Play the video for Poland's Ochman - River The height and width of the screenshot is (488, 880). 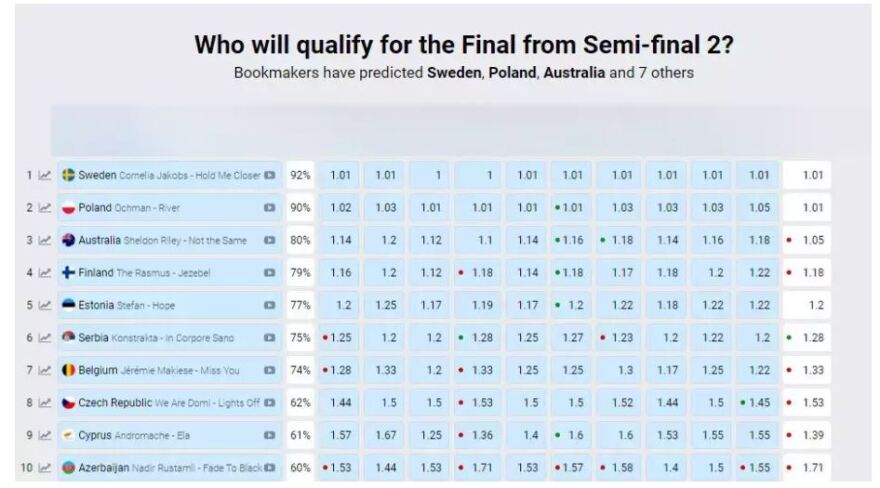pyautogui.click(x=269, y=208)
